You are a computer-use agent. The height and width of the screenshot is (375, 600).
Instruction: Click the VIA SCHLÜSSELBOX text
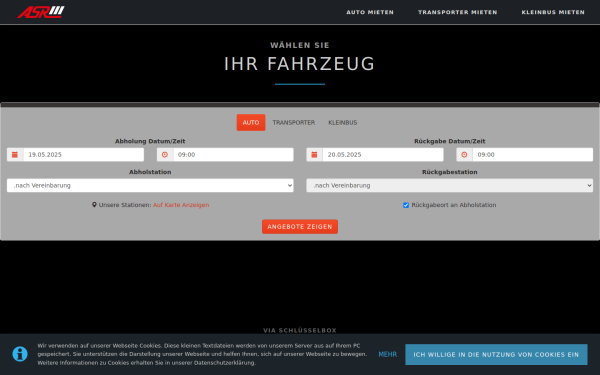[300, 330]
